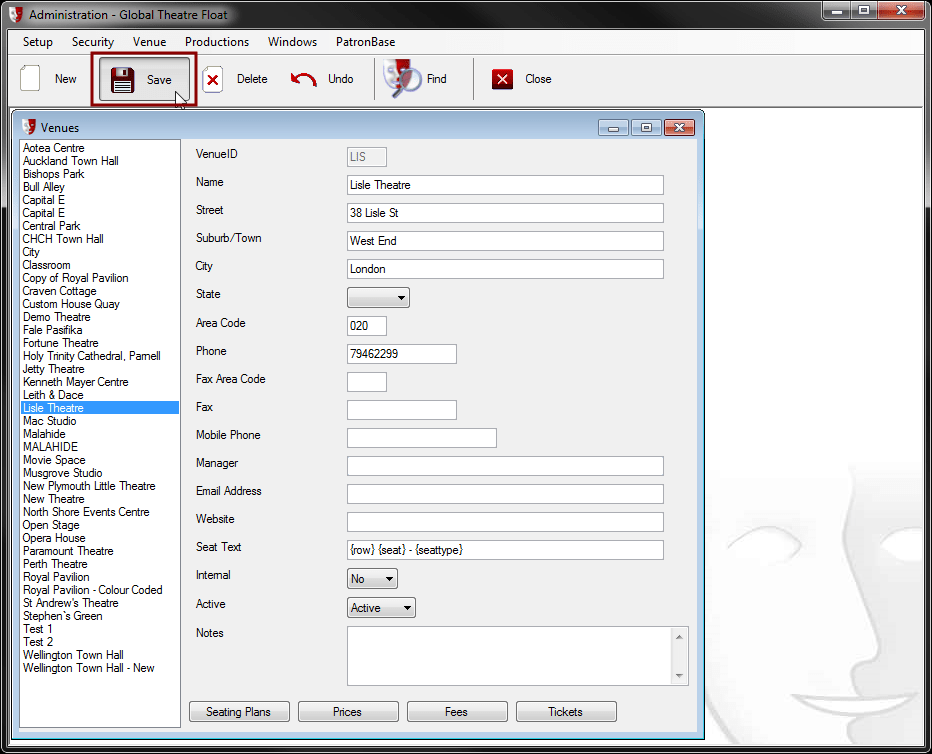Click the Administration app title bar icon
The height and width of the screenshot is (754, 932).
[15, 14]
